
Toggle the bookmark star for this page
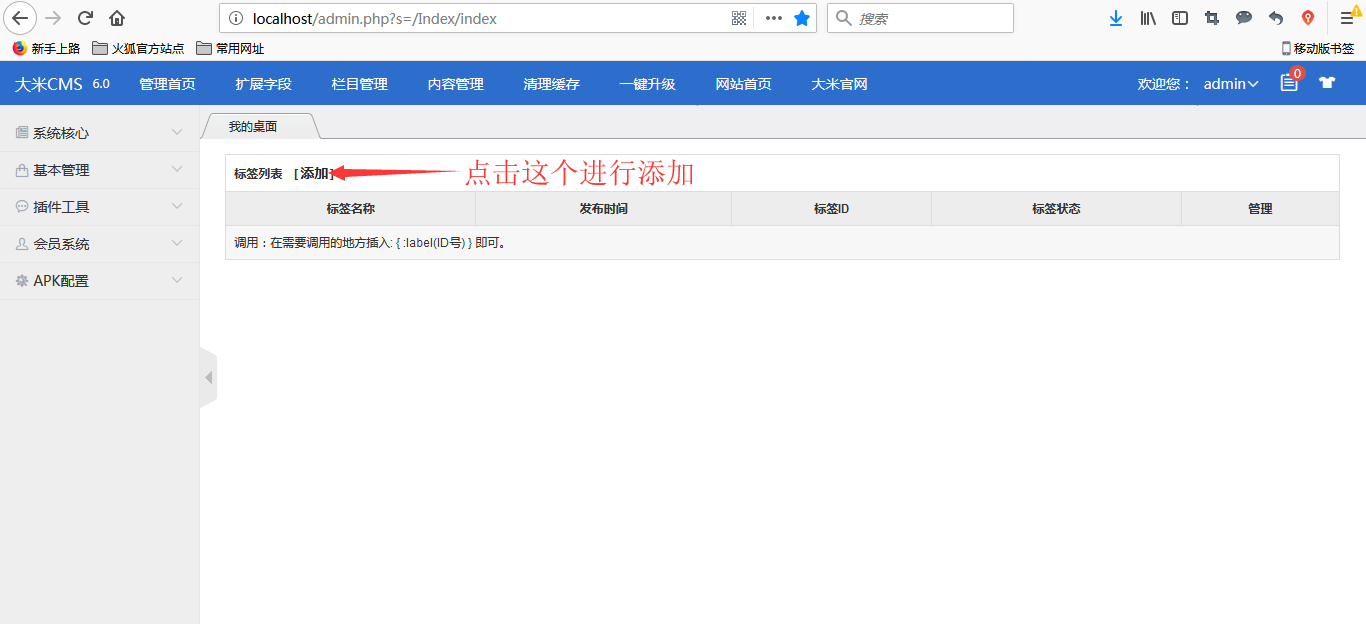802,18
